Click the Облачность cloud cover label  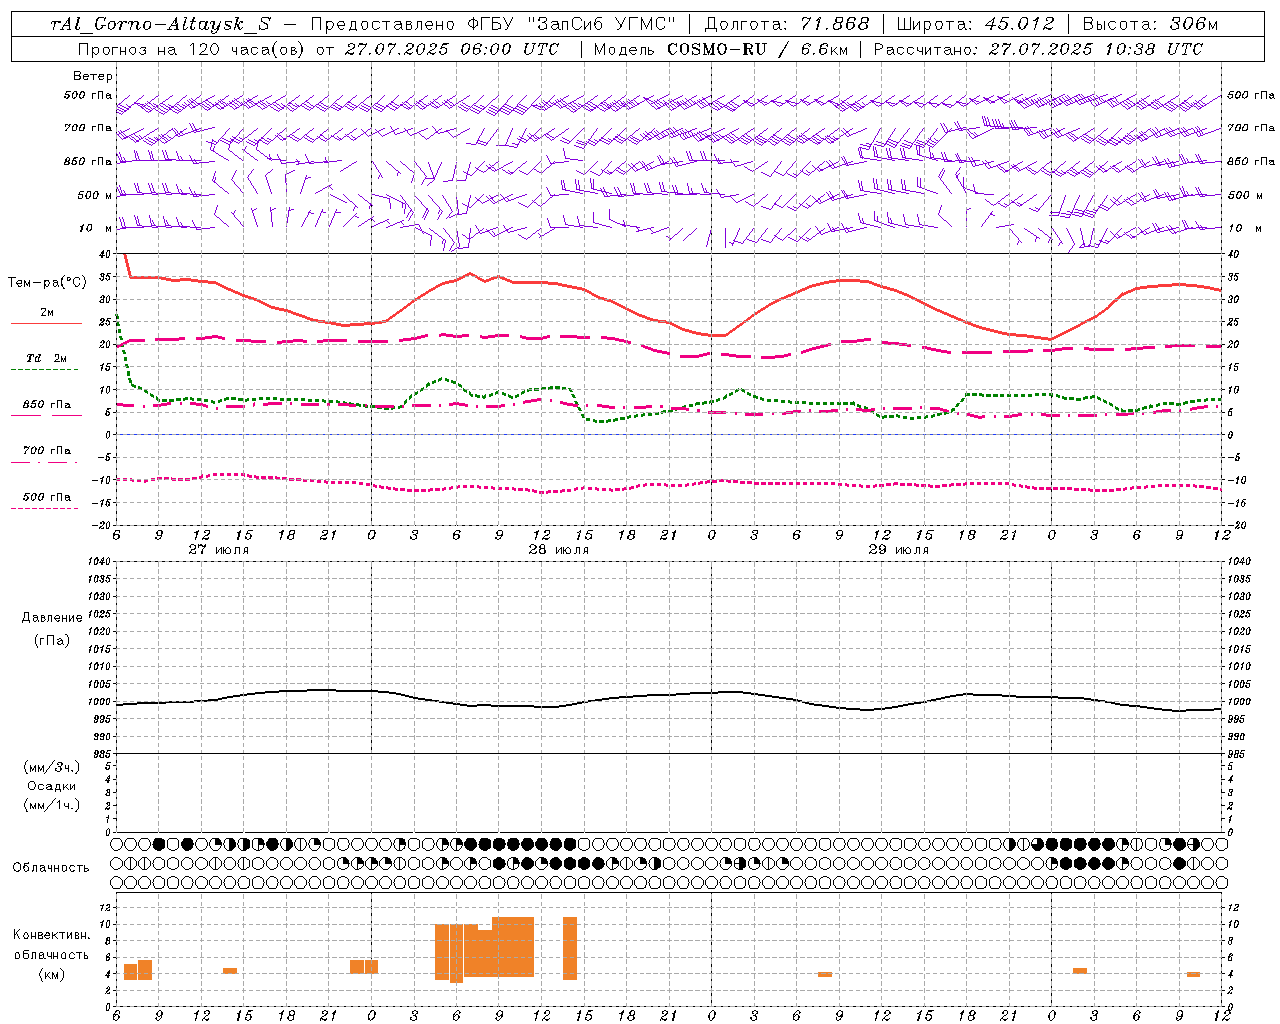[x=51, y=868]
